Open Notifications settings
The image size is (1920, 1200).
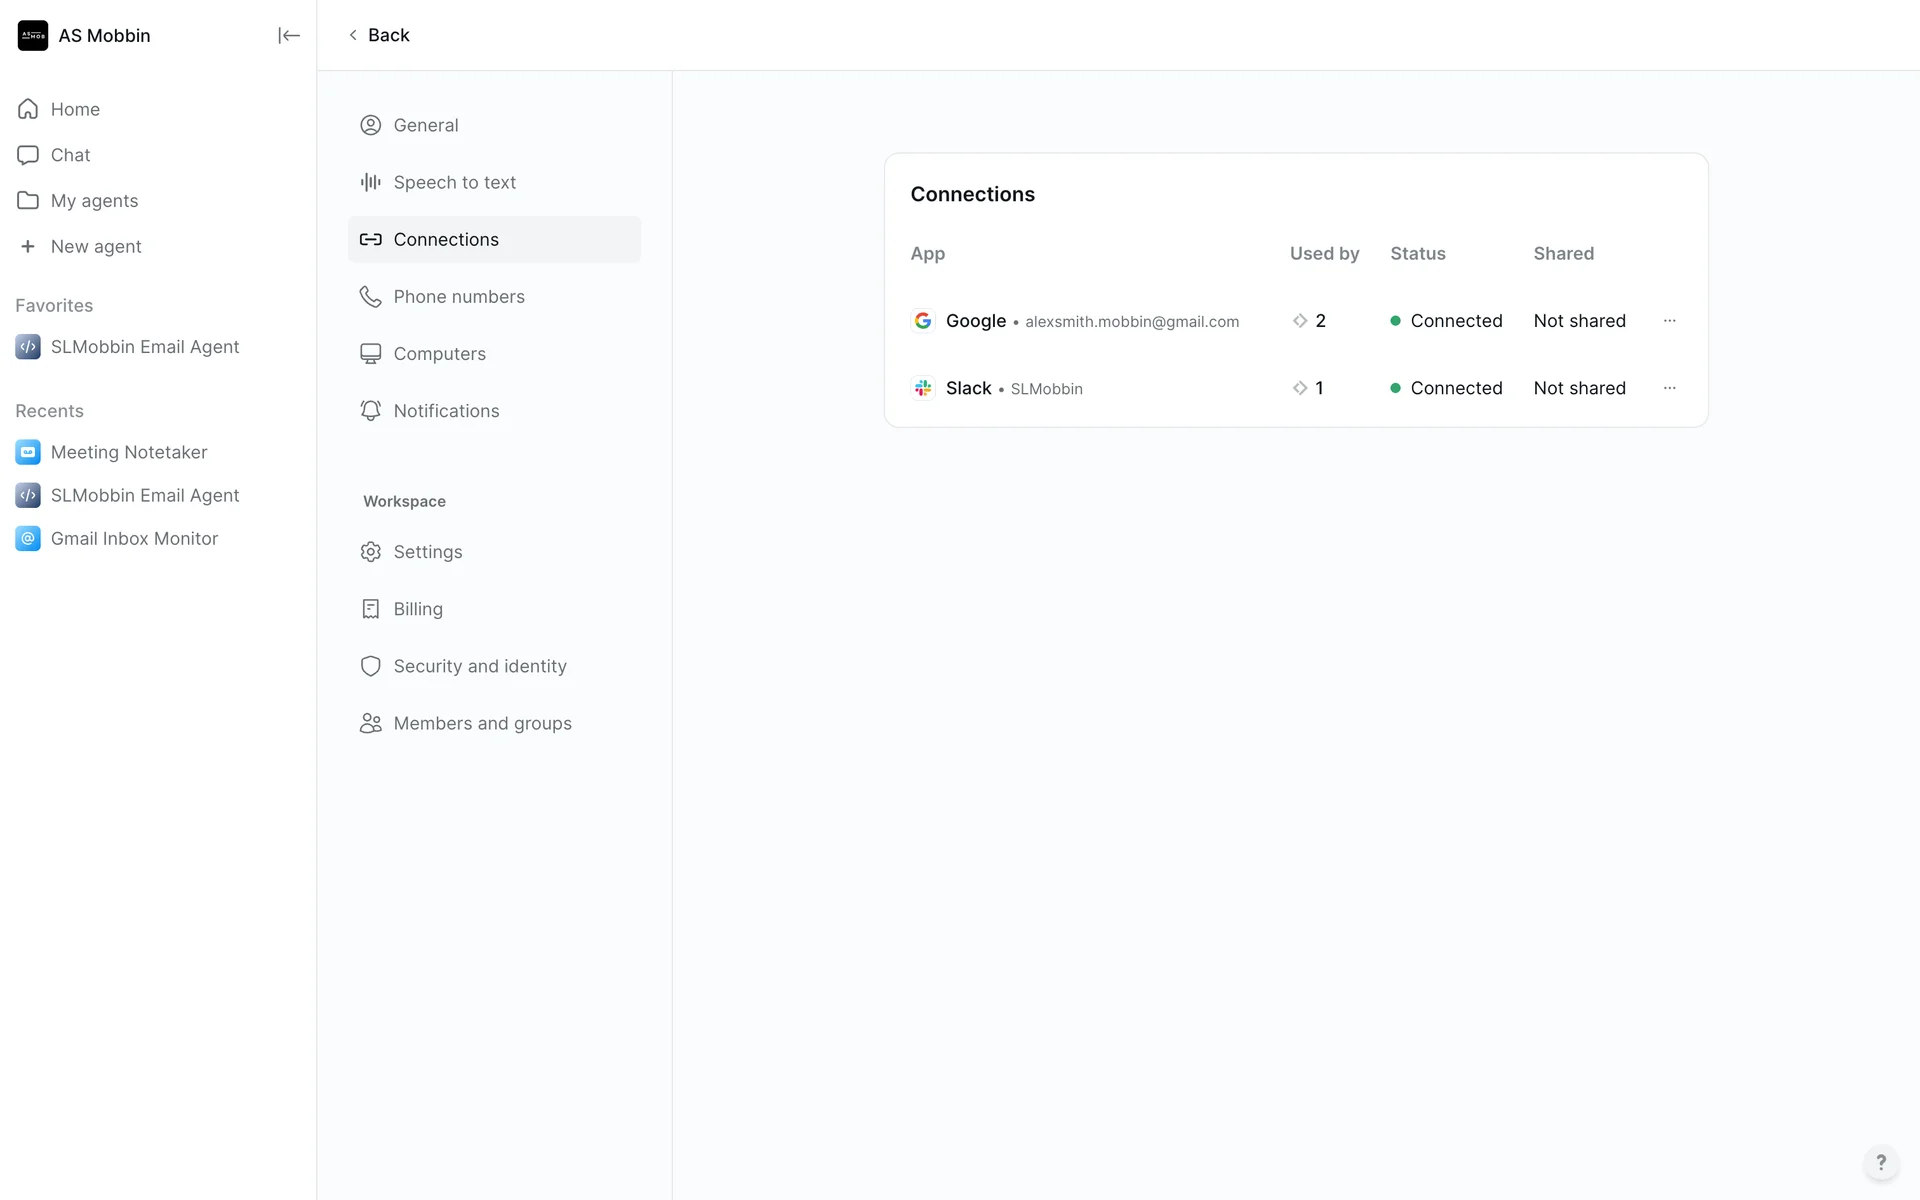pos(446,411)
